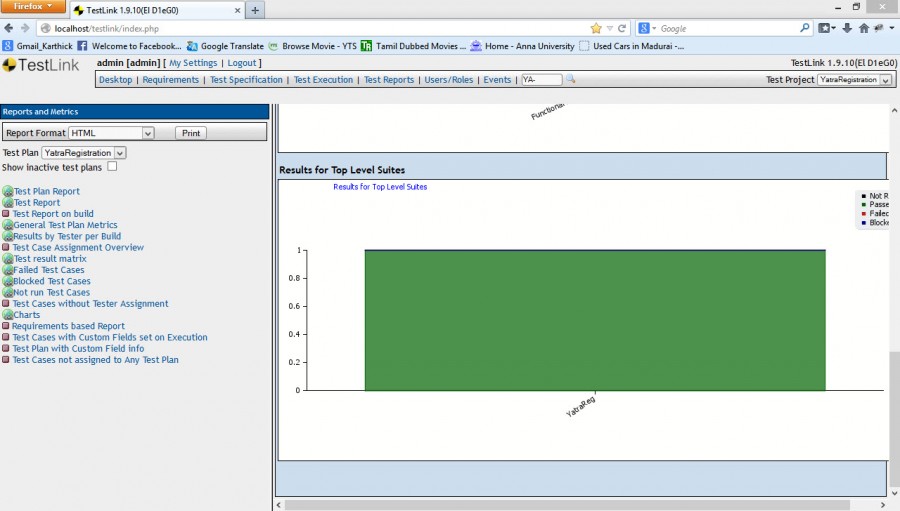Open Test Project dropdown in header

point(854,80)
